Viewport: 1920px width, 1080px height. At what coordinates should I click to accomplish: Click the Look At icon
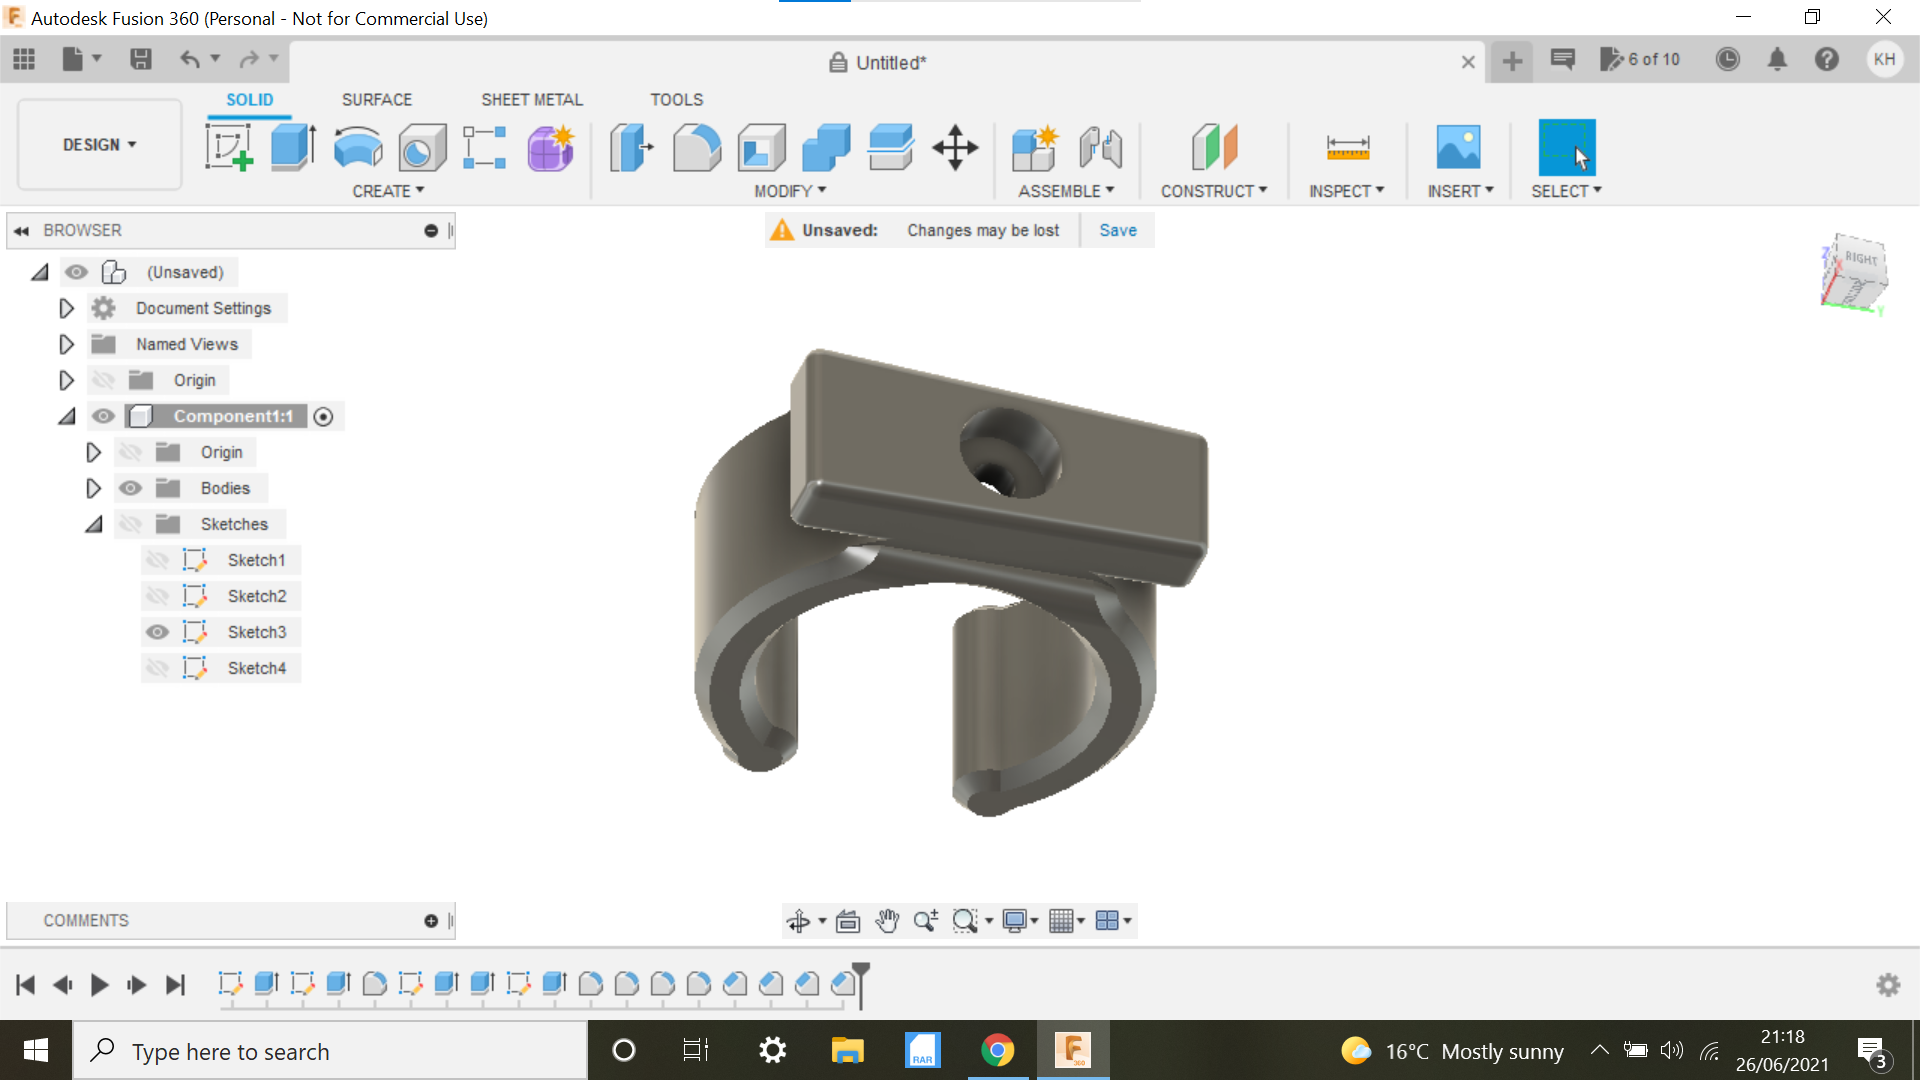[848, 921]
